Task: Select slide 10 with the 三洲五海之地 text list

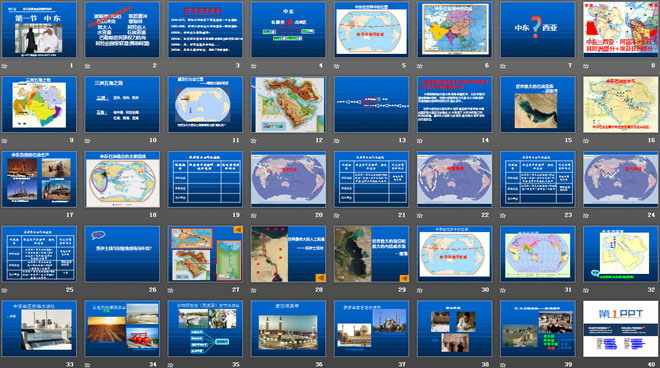Action: pyautogui.click(x=122, y=104)
